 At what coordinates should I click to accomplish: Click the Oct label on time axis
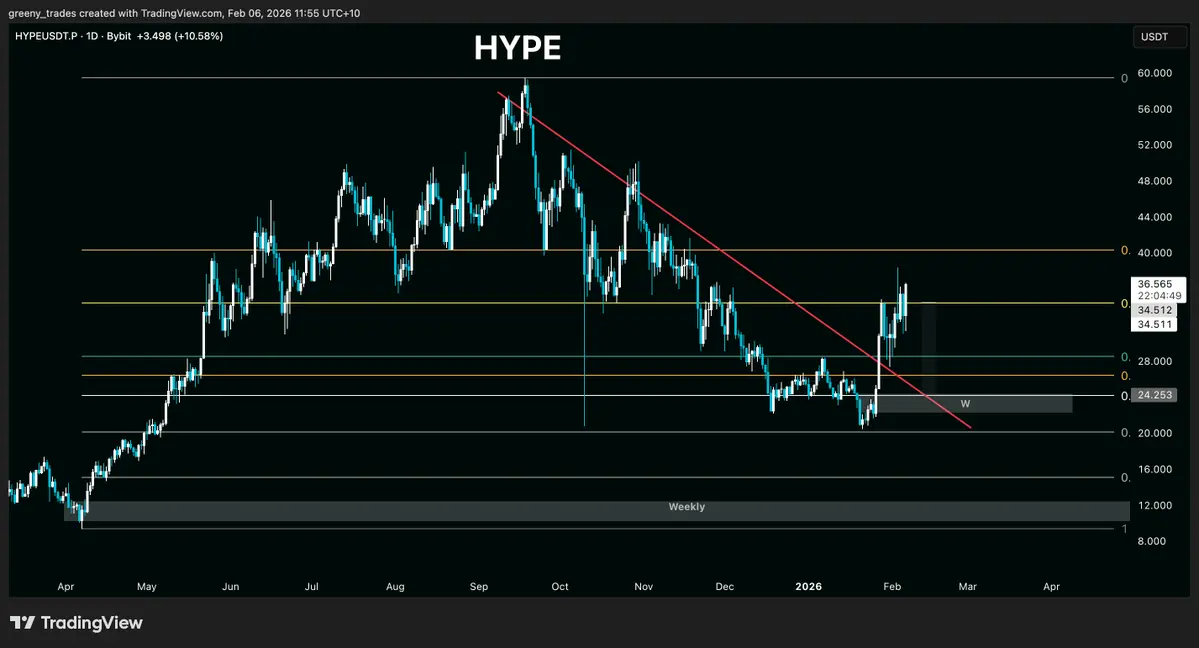pos(560,587)
